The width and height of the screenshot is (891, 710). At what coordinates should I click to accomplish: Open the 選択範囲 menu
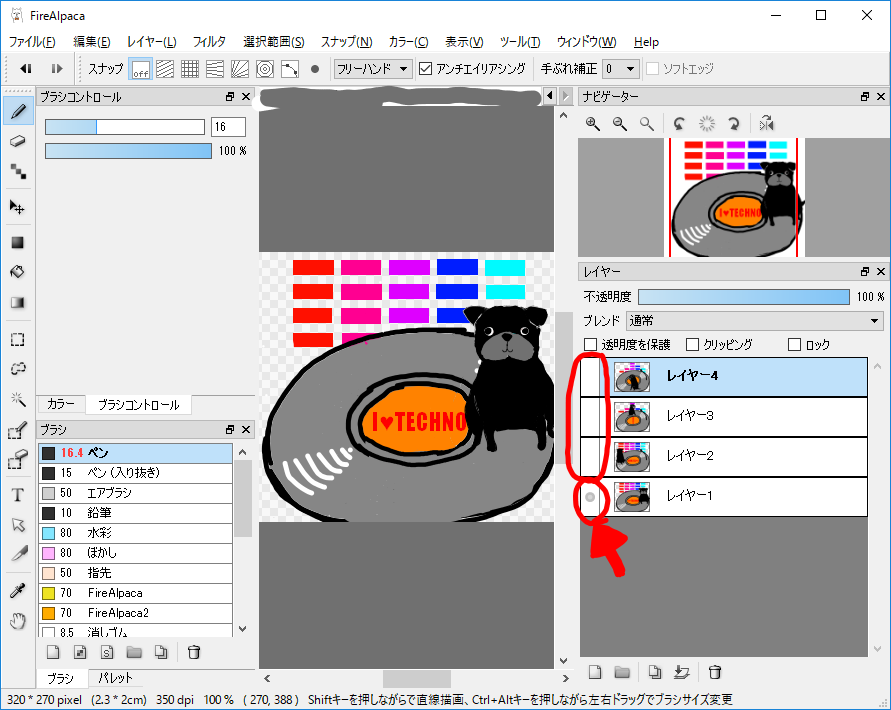(273, 41)
